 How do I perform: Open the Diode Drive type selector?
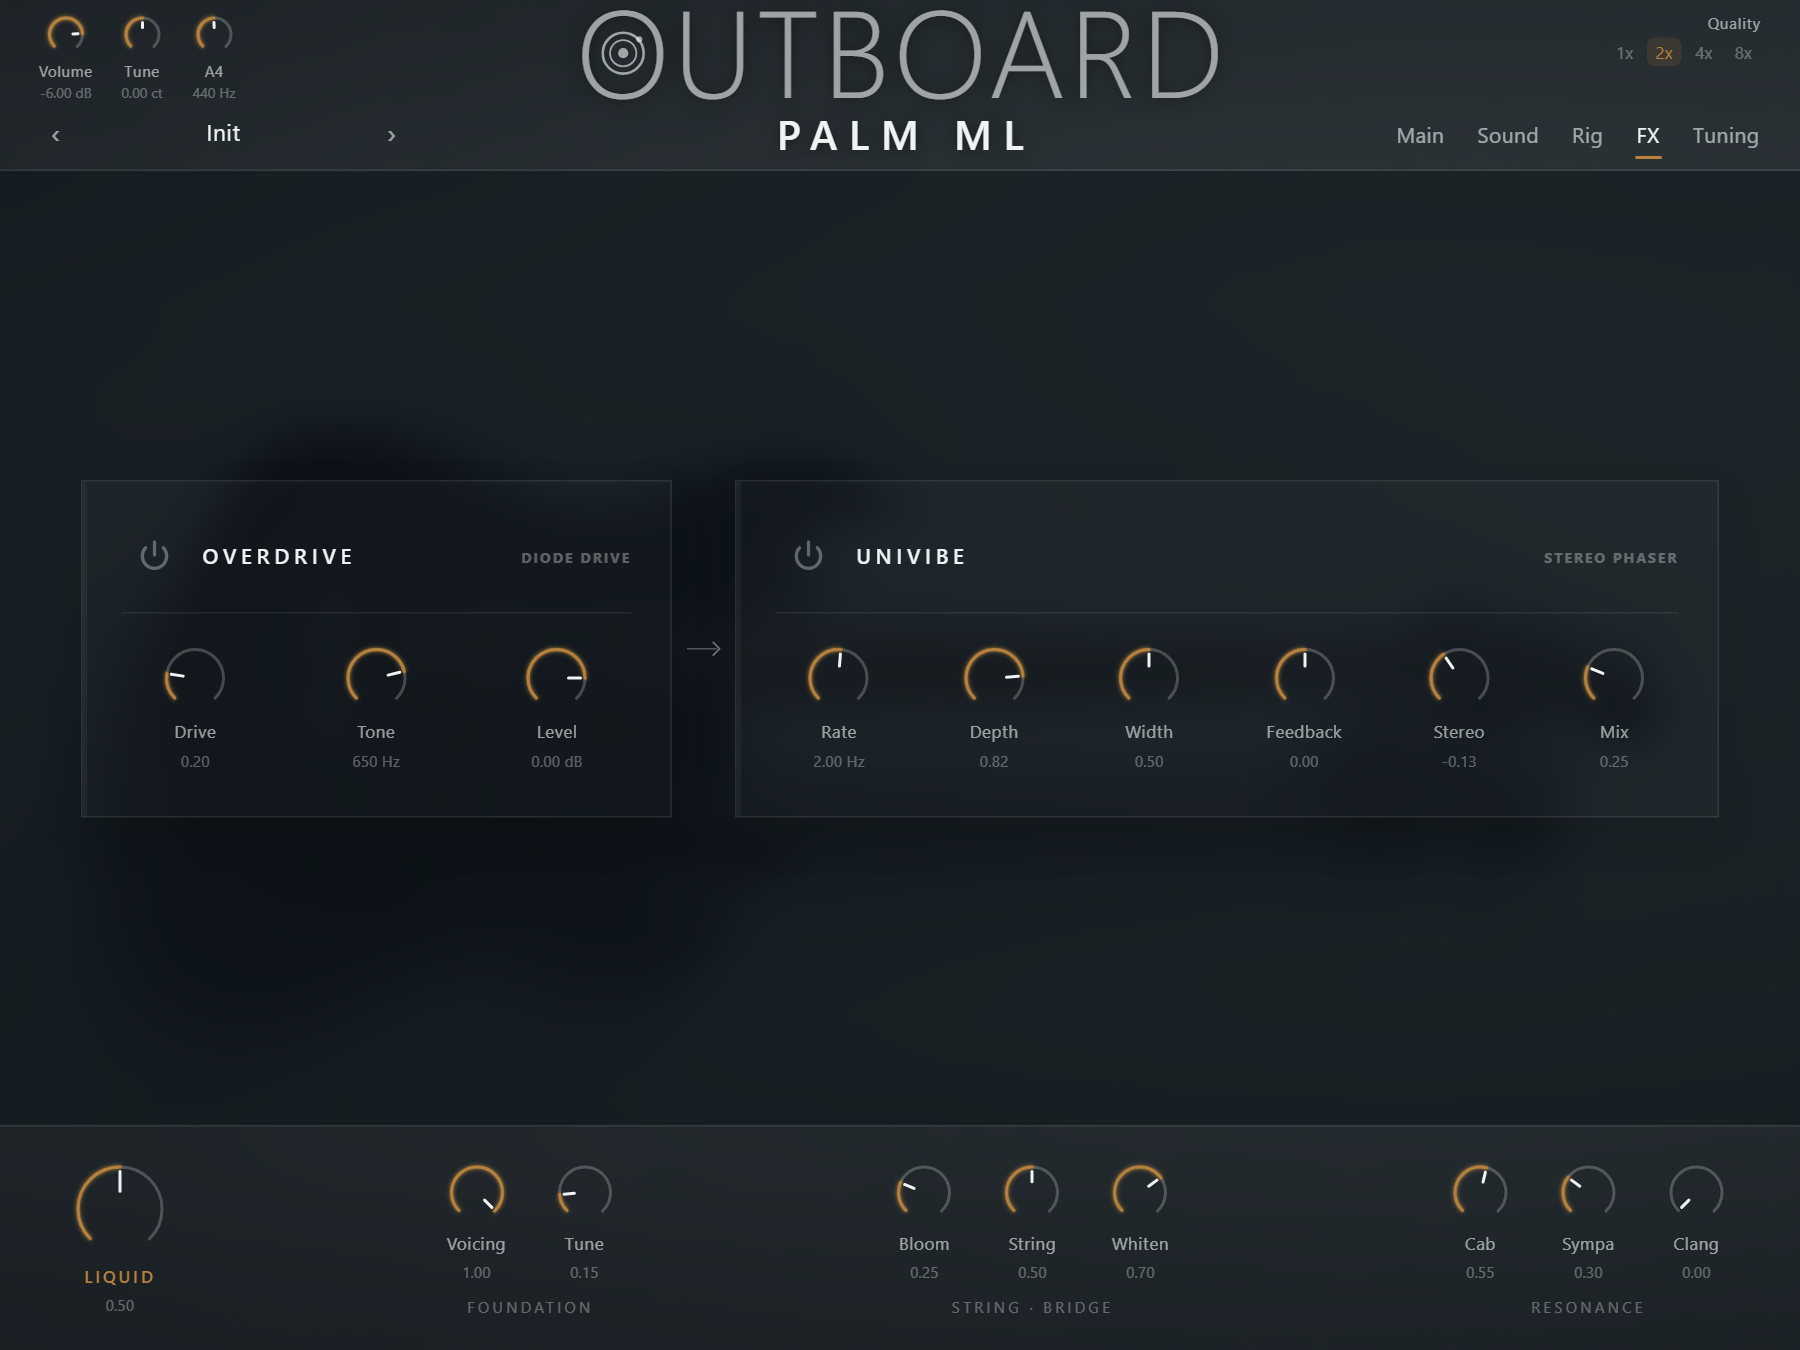pos(576,558)
